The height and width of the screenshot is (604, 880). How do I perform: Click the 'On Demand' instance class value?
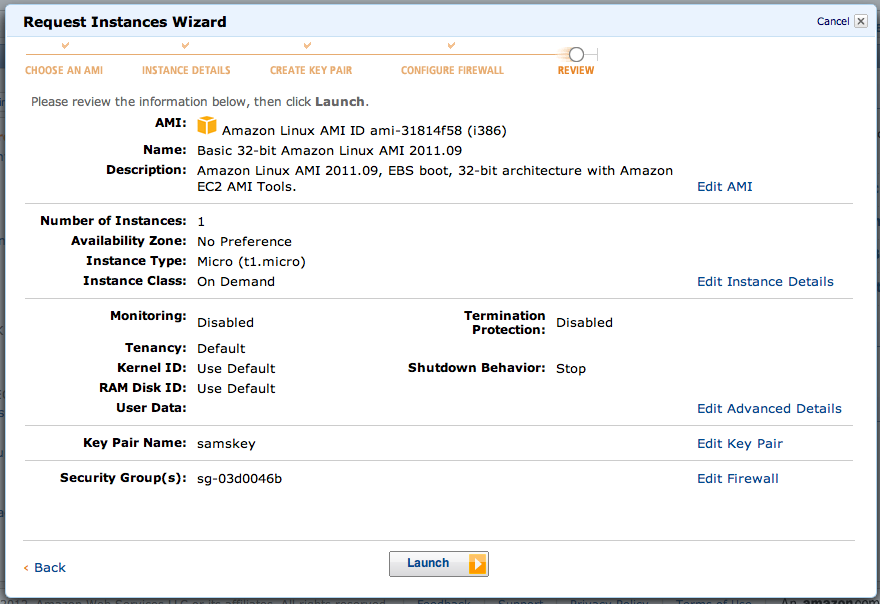pyautogui.click(x=236, y=281)
